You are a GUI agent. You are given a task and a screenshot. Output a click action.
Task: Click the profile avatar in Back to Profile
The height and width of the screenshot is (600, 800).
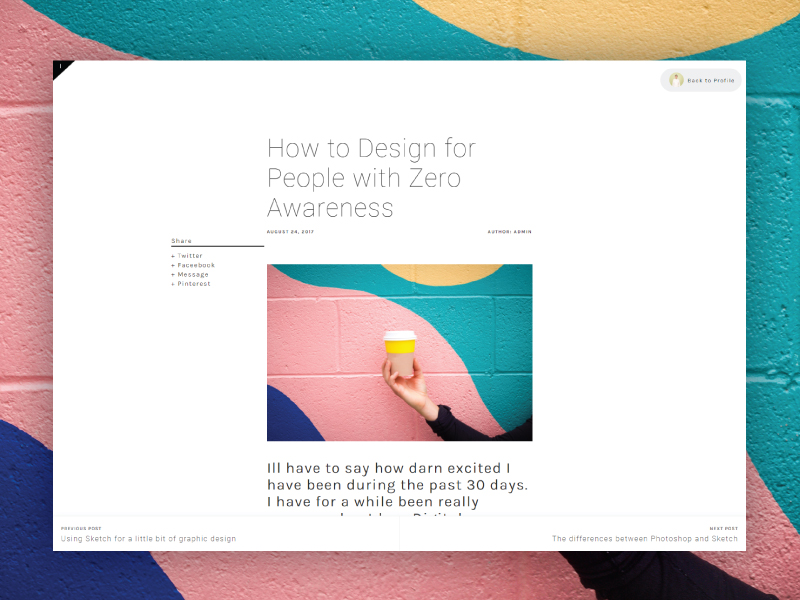coord(676,80)
